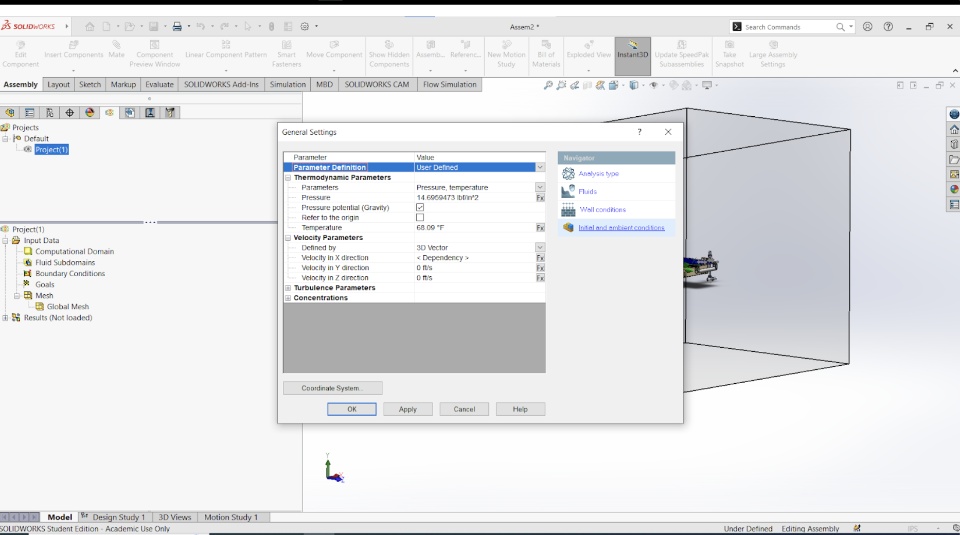Switch to the Flow Simulation ribbon tab
This screenshot has height=535, width=960.
(449, 84)
